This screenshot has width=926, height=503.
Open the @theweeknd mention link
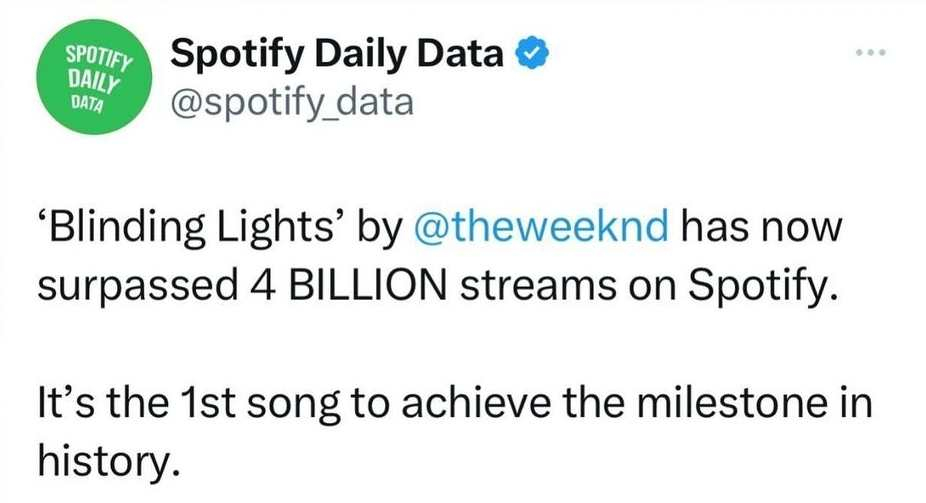pyautogui.click(x=540, y=227)
